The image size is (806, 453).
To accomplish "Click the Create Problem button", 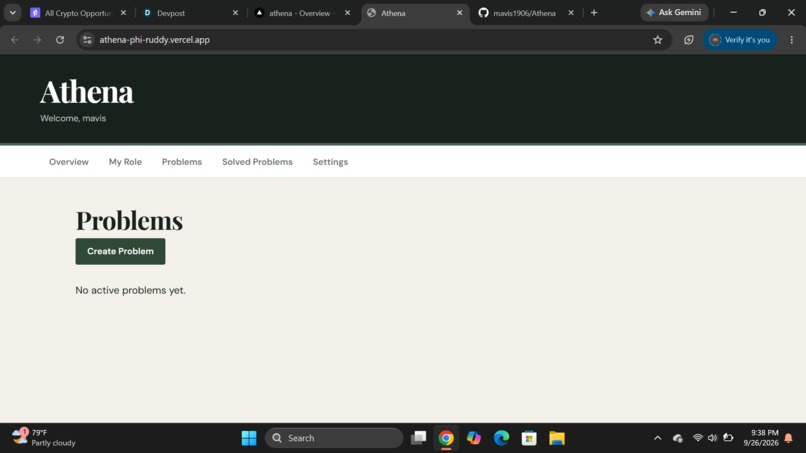I will click(x=120, y=251).
